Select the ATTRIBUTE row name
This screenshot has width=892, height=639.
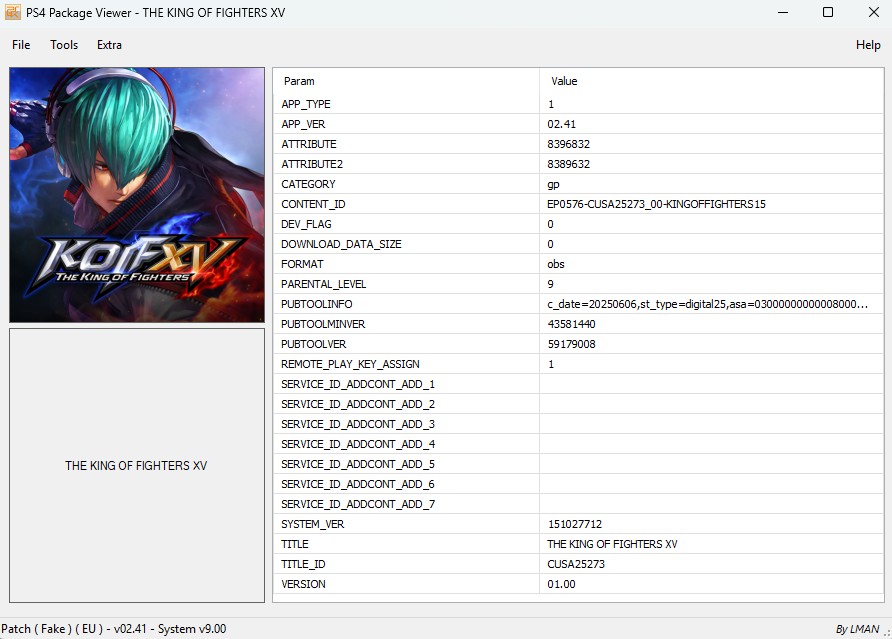(x=309, y=144)
